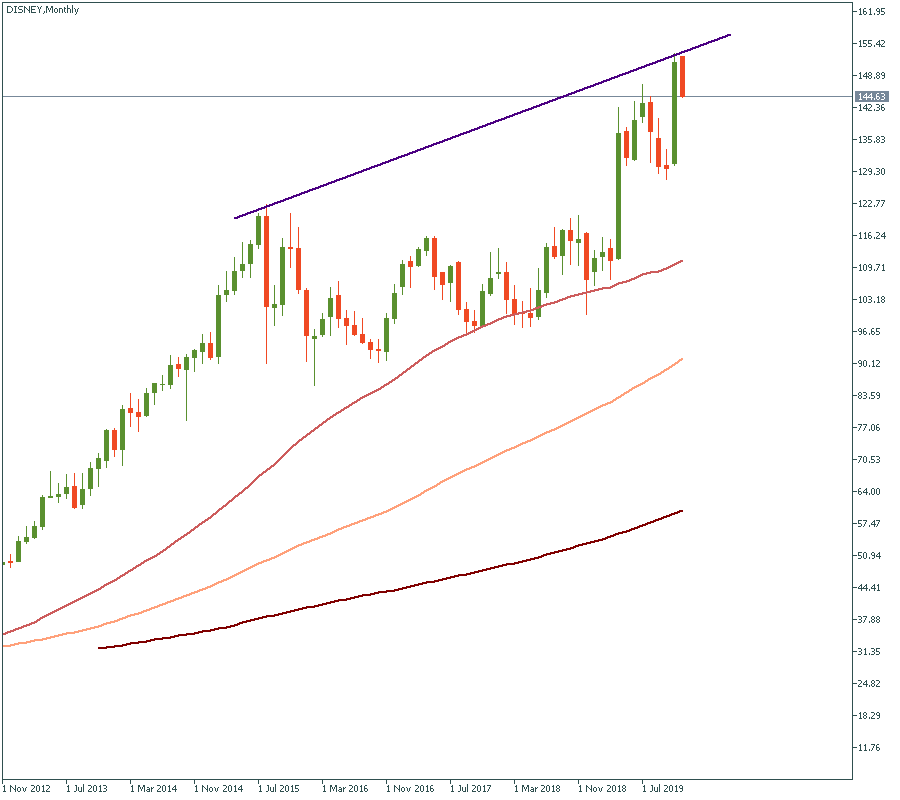Click the 64.00 price scale label
This screenshot has height=800, width=900.
[871, 492]
